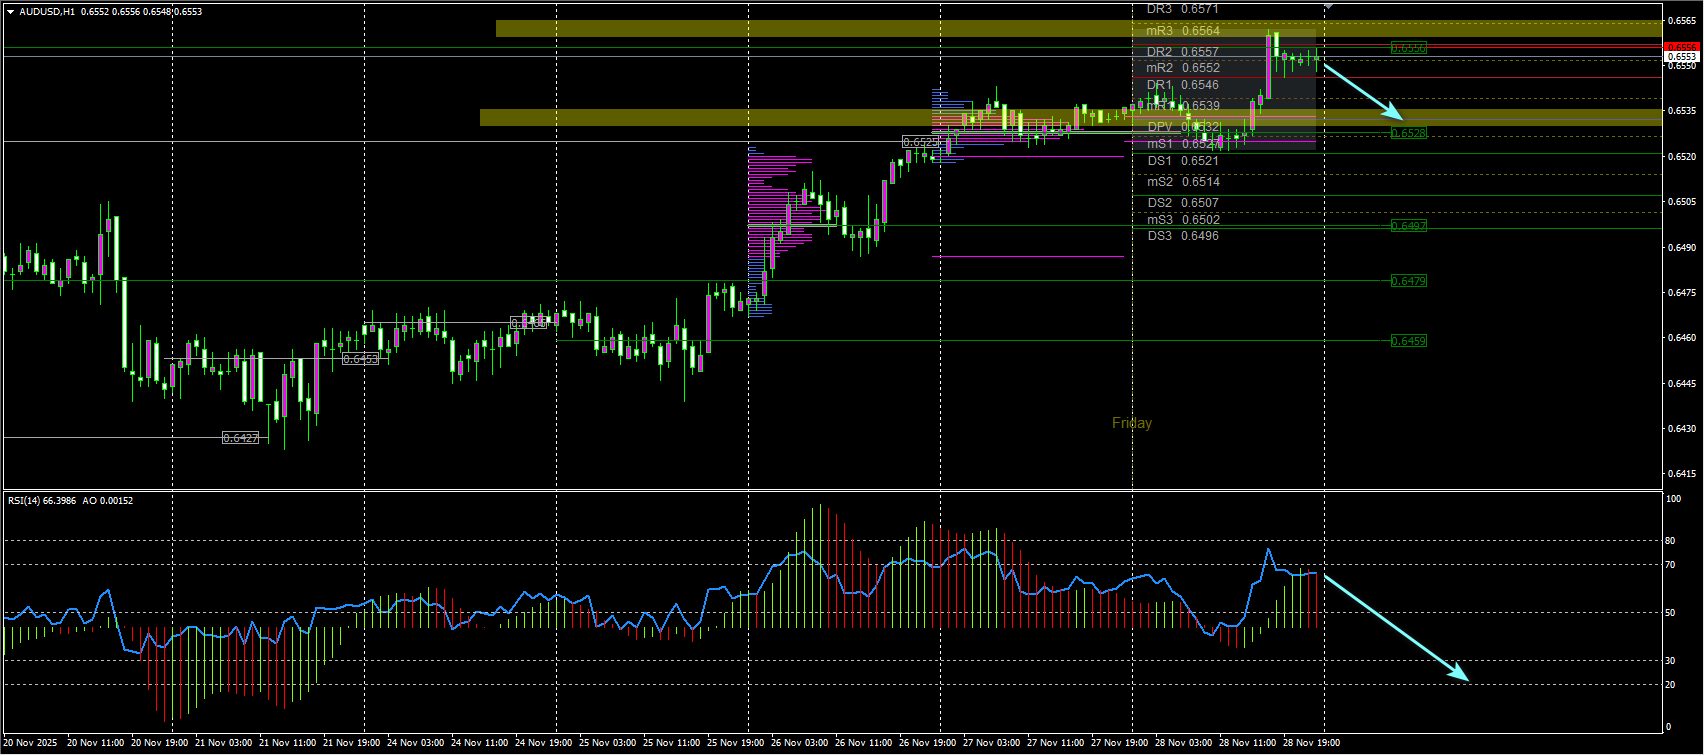
Task: Select 0.6445 on the price scale
Action: click(1681, 384)
